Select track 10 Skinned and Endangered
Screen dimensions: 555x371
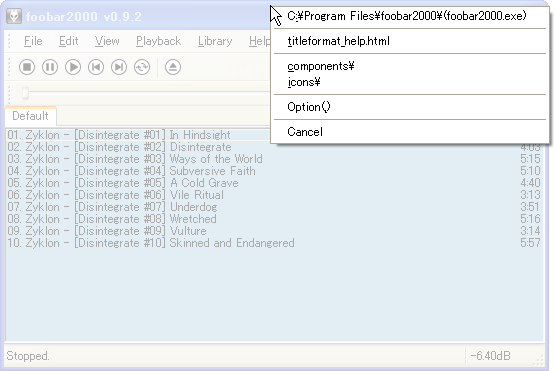point(274,243)
